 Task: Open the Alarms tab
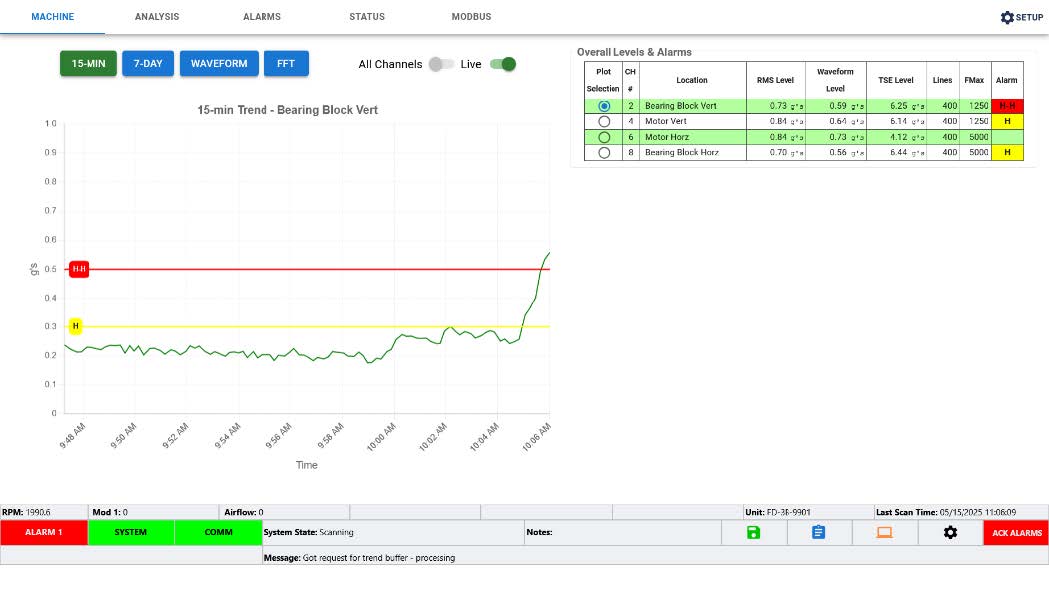pyautogui.click(x=262, y=17)
